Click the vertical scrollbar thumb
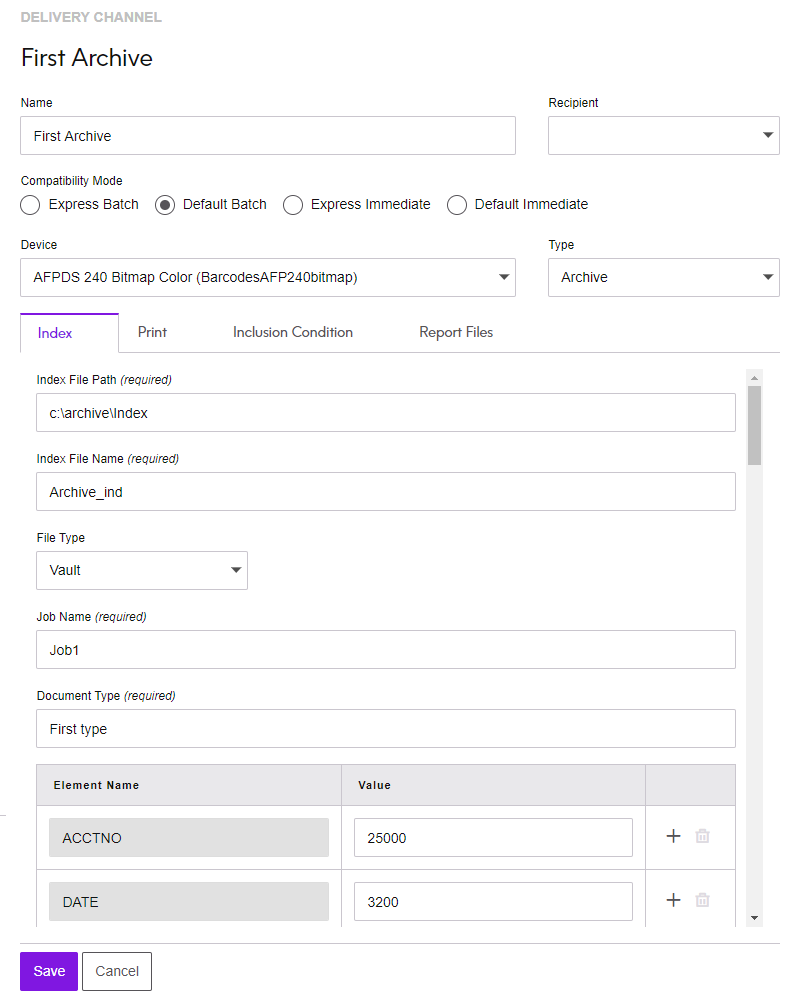The width and height of the screenshot is (810, 1004). click(754, 425)
